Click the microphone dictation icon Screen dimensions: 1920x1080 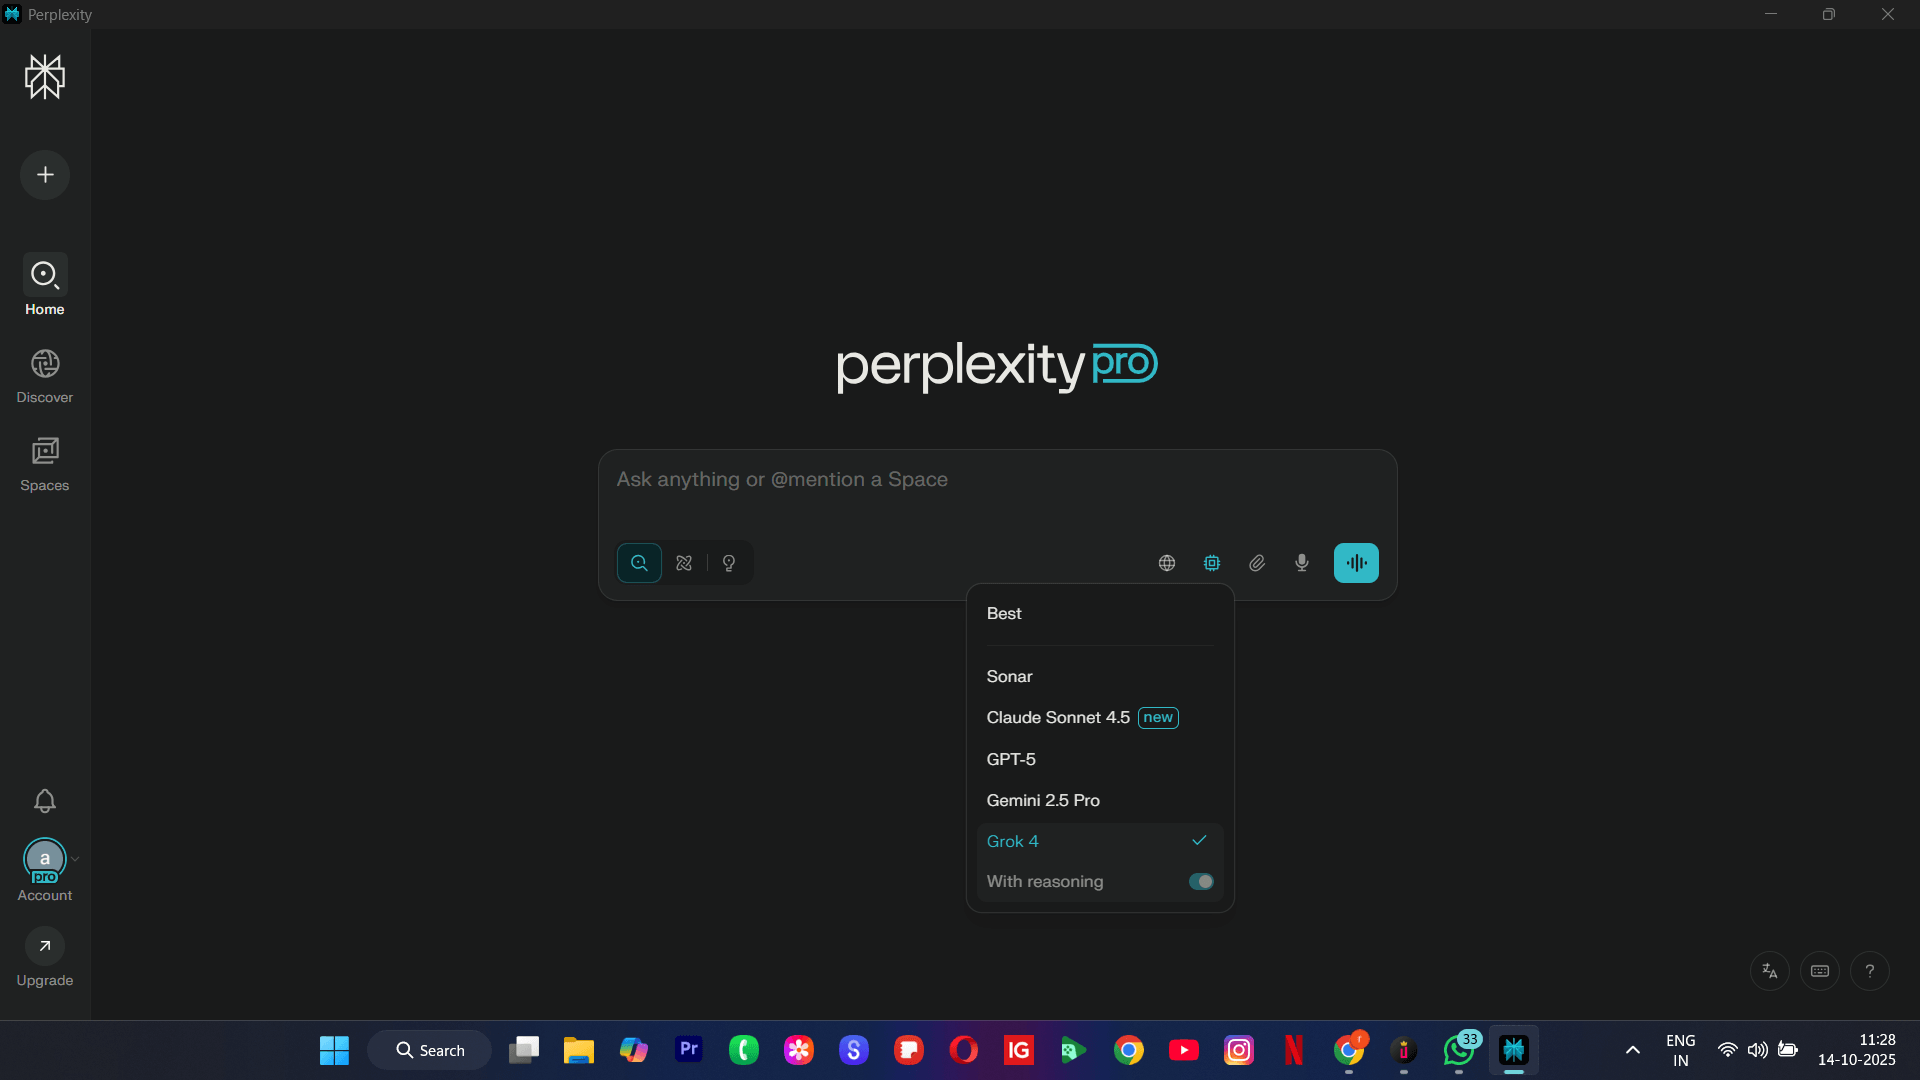(1302, 563)
